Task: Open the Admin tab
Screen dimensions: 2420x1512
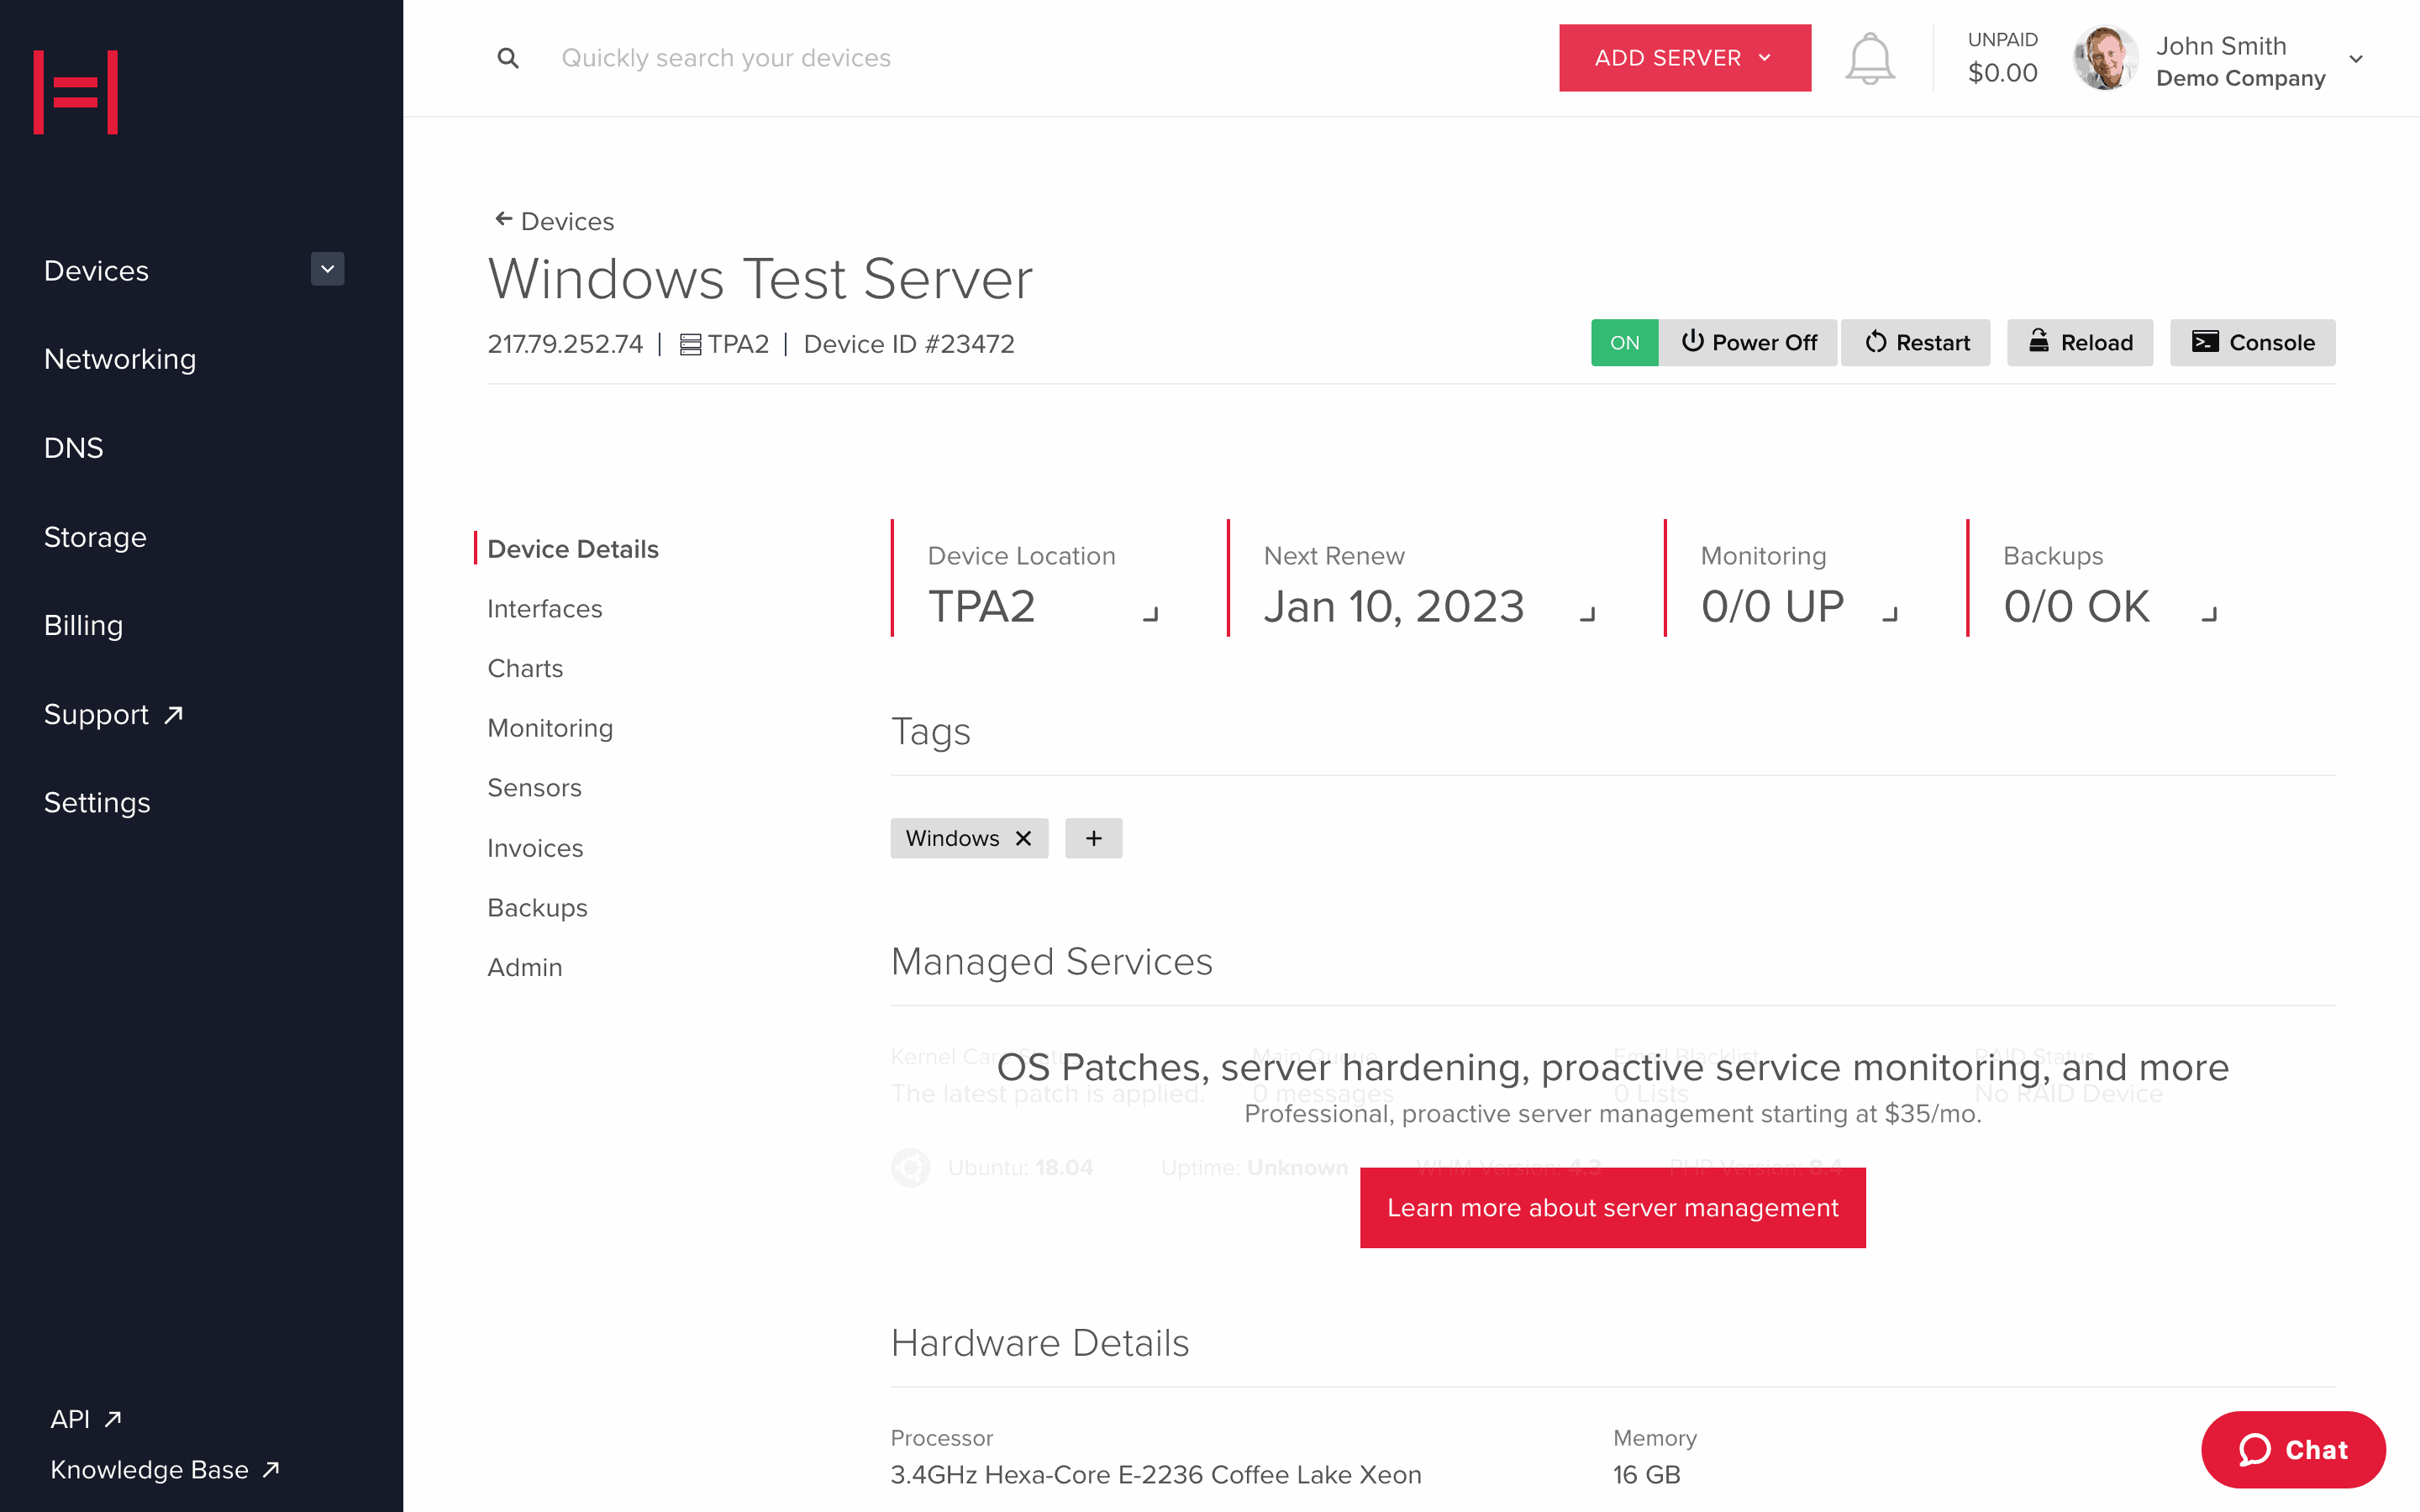Action: click(x=525, y=967)
